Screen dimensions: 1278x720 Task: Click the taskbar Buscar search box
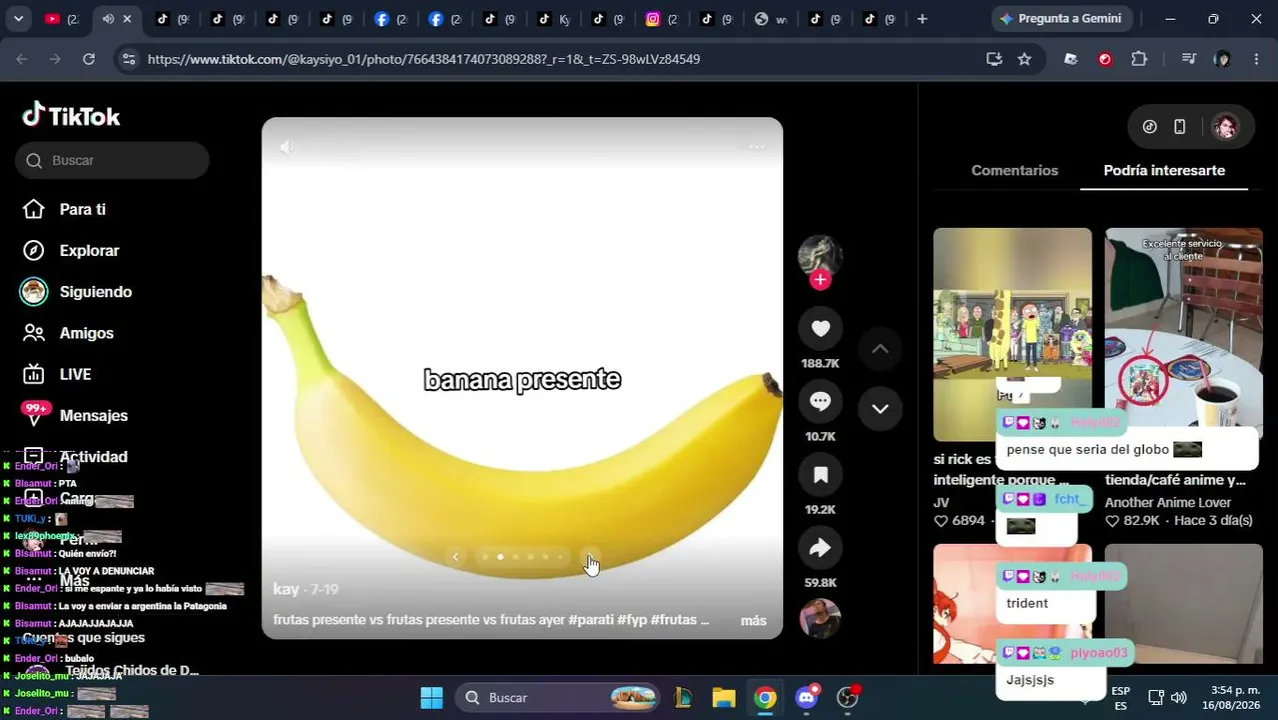coord(559,698)
